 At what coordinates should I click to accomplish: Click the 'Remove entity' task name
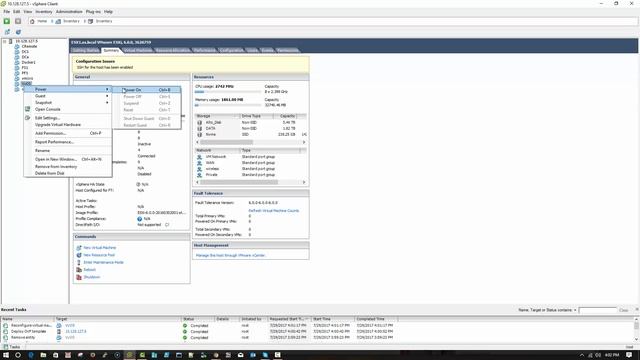pyautogui.click(x=23, y=338)
